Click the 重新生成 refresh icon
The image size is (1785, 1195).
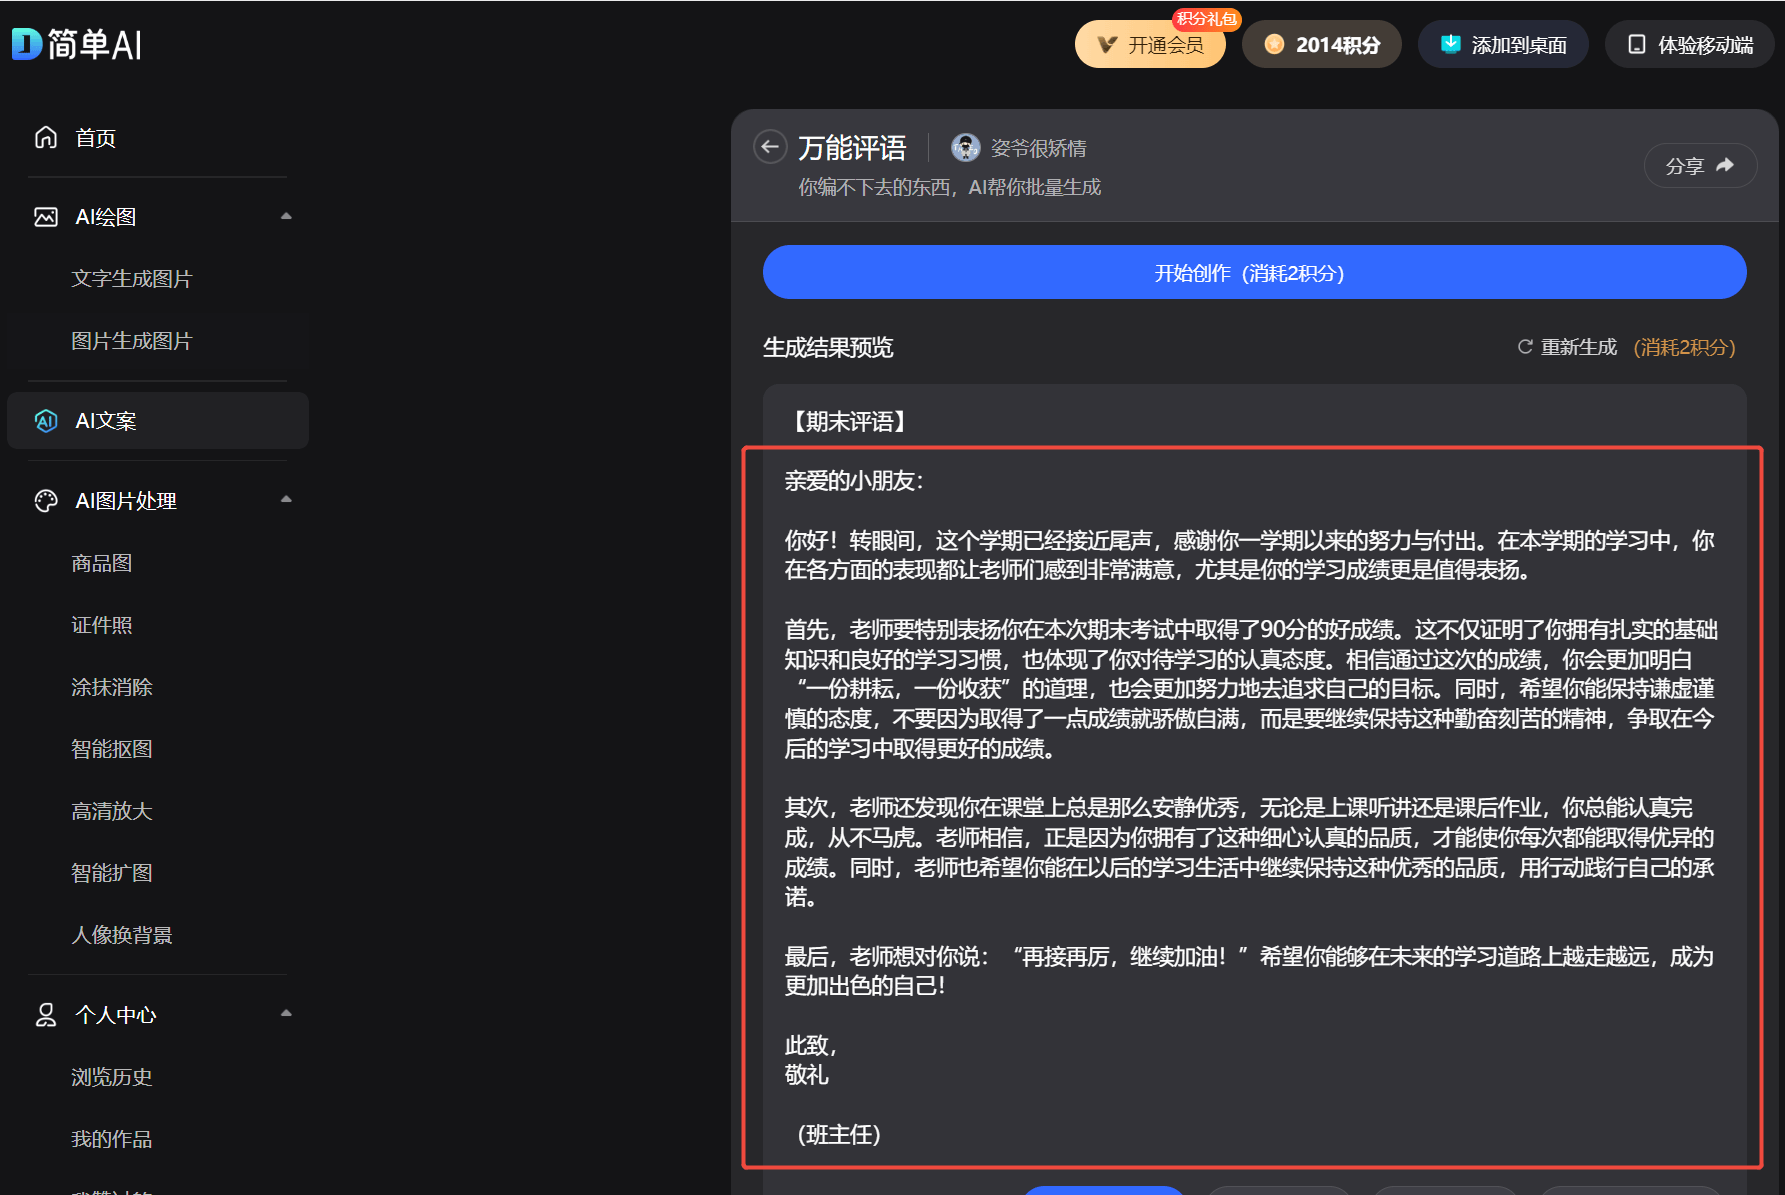(x=1524, y=347)
